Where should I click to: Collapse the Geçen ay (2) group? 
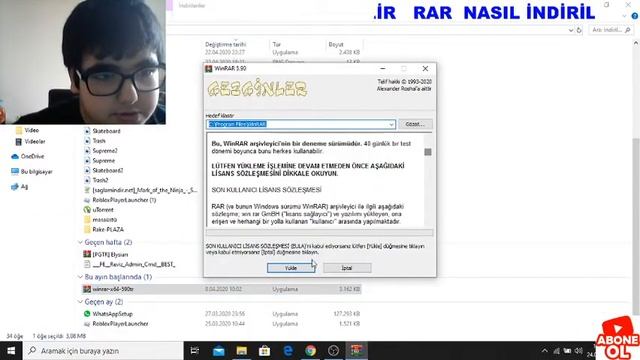pyautogui.click(x=80, y=302)
